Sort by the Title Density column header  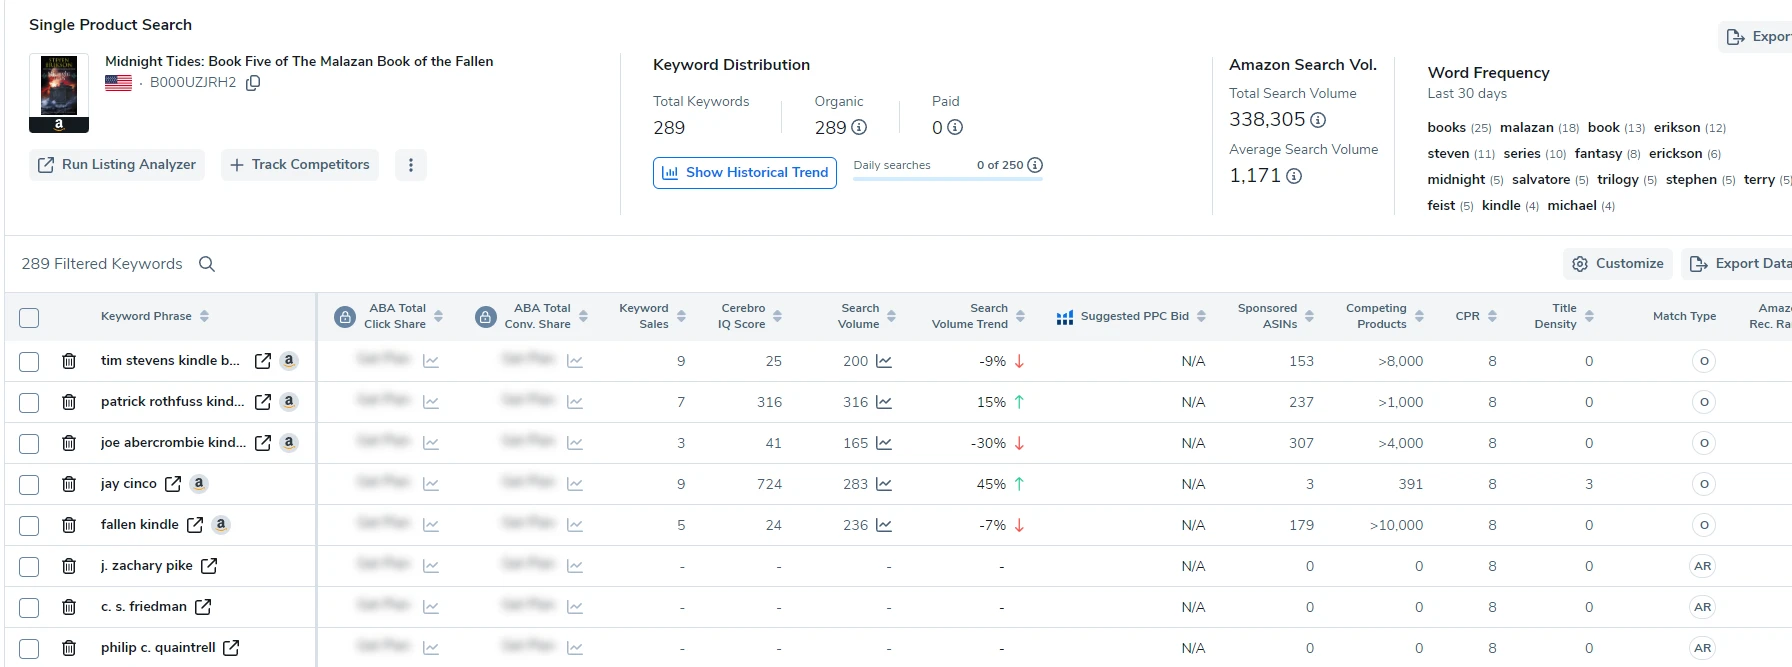coord(1589,316)
